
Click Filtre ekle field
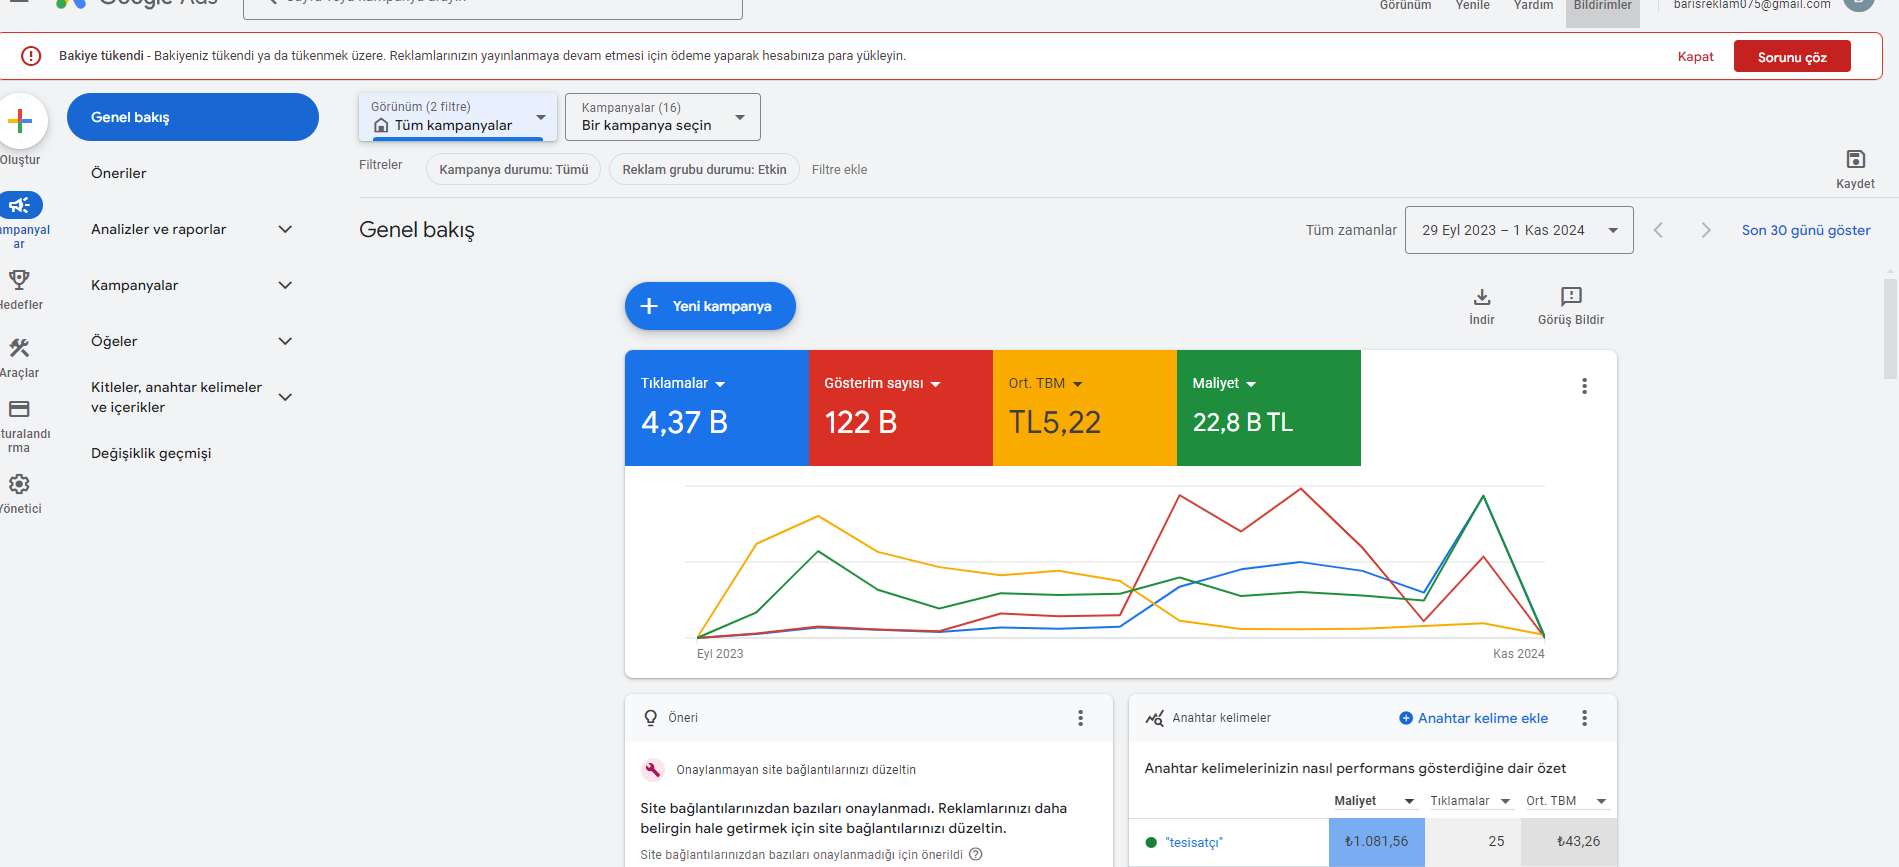[x=839, y=169]
